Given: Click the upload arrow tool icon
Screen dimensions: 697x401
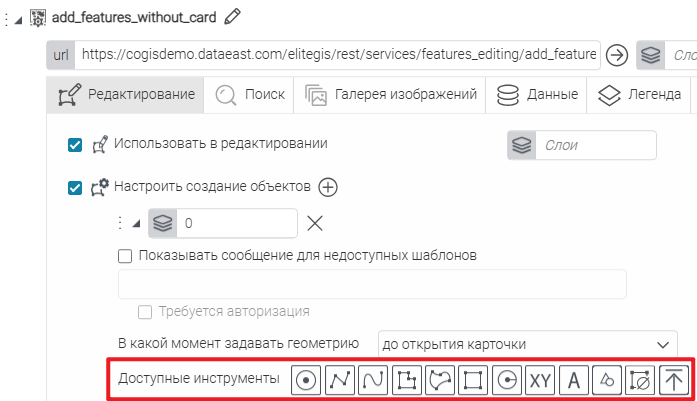Looking at the screenshot, I should click(674, 380).
